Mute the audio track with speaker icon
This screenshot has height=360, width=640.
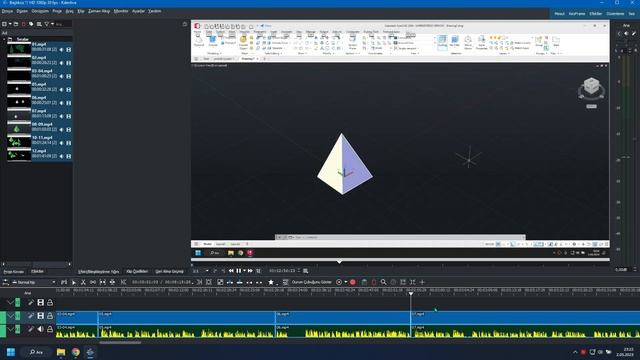click(x=40, y=329)
